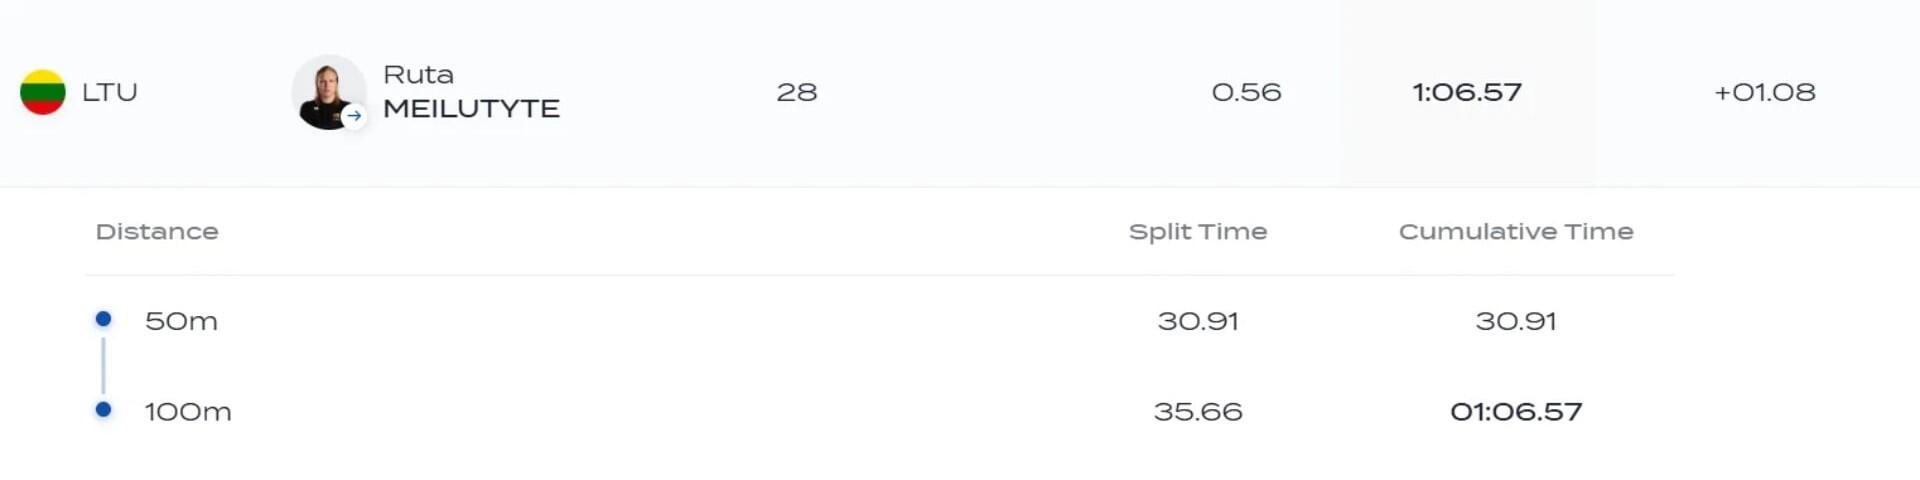Click the +01.08 time behind value
The width and height of the screenshot is (1920, 480).
[1764, 92]
